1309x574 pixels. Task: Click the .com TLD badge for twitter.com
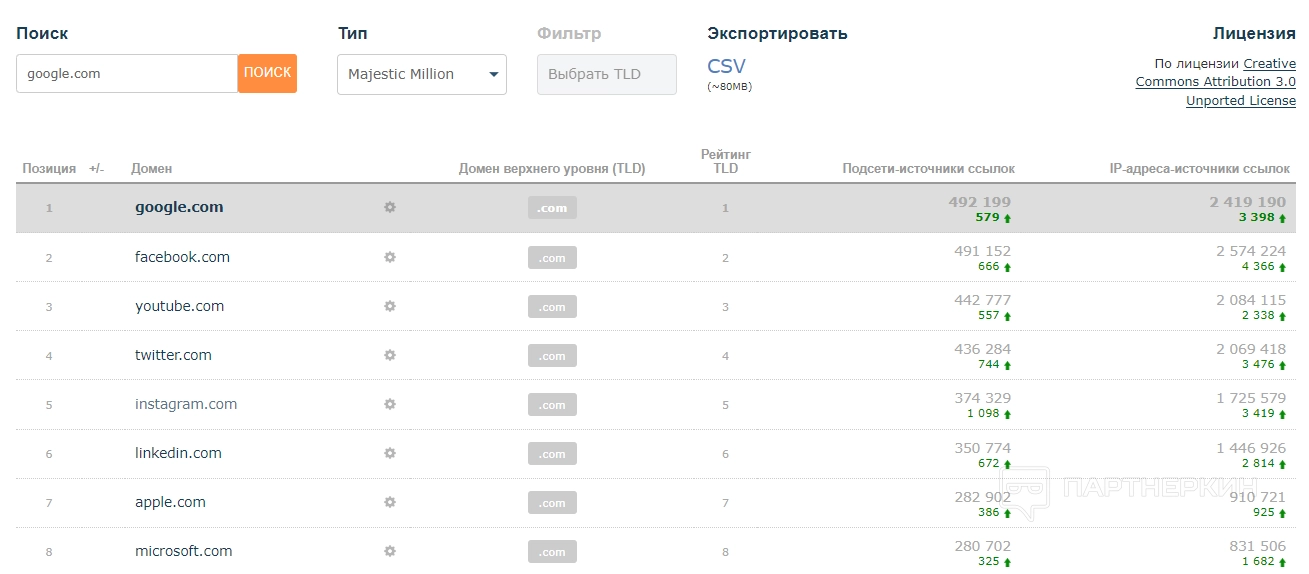(x=552, y=356)
